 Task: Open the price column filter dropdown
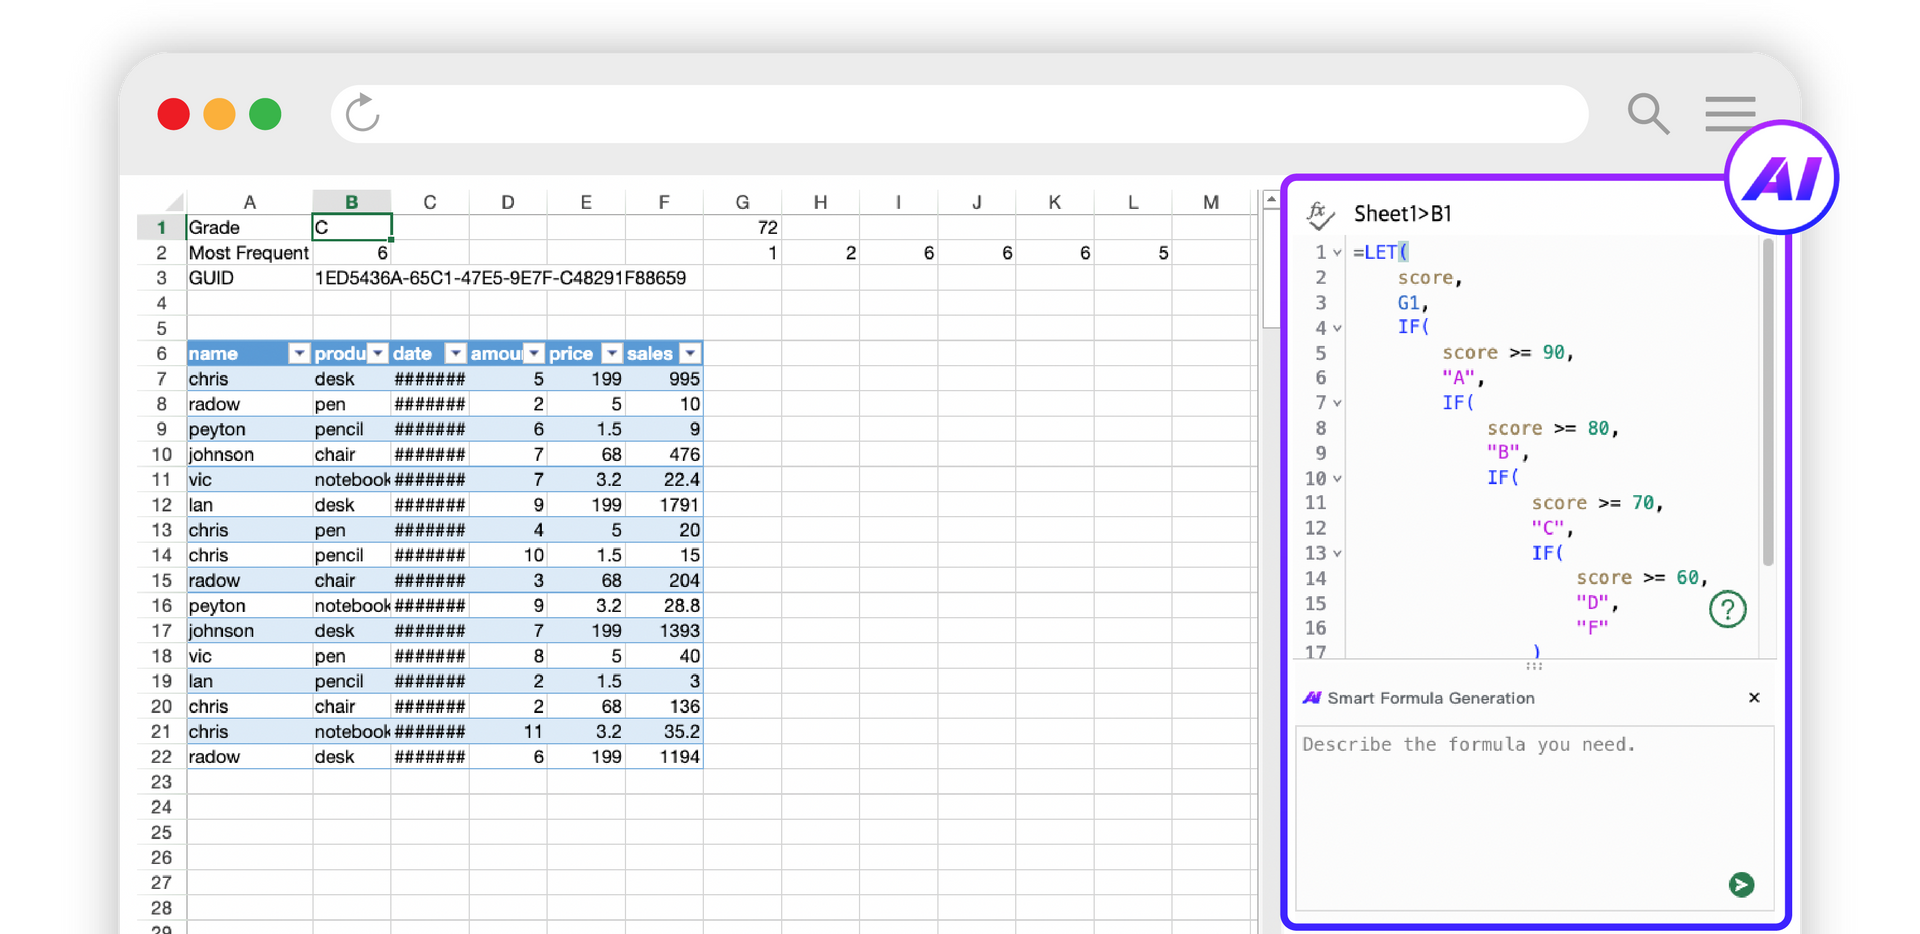612,354
